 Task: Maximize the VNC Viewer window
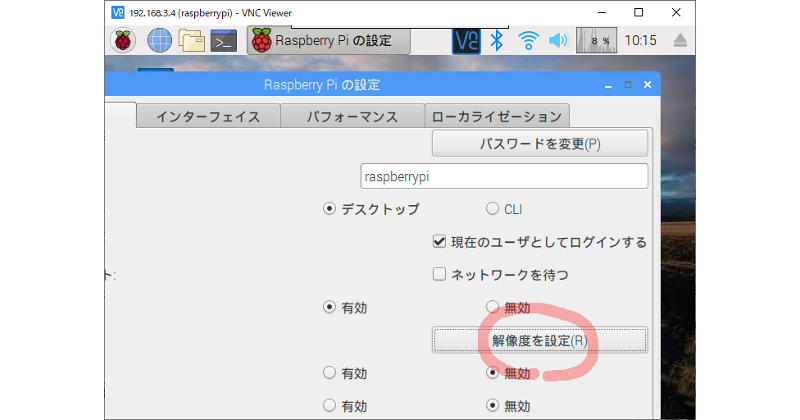coord(638,13)
